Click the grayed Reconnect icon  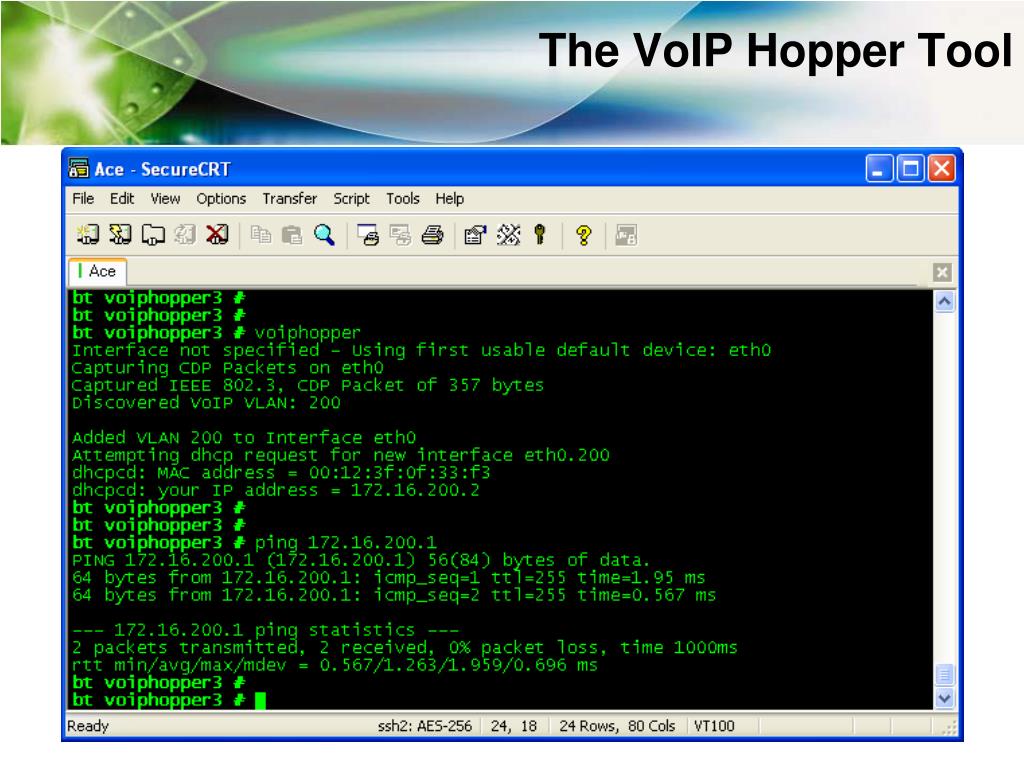185,234
